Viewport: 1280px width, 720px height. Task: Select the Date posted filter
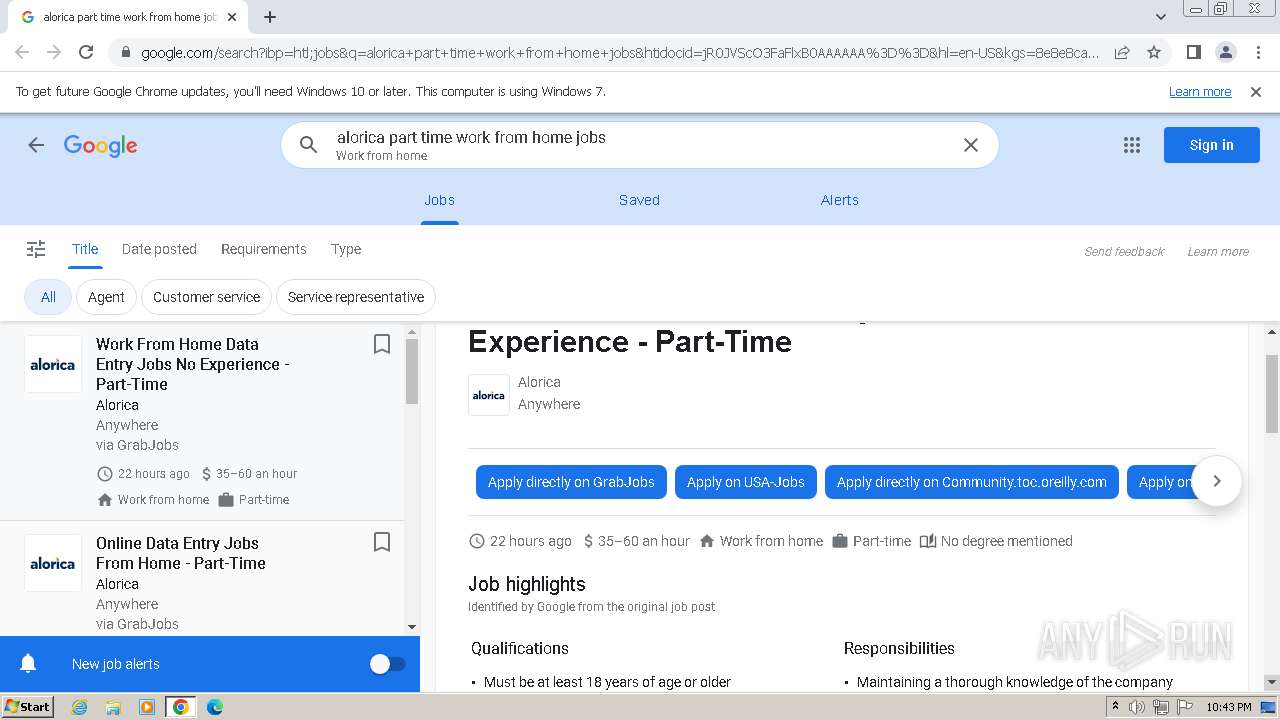coord(159,249)
